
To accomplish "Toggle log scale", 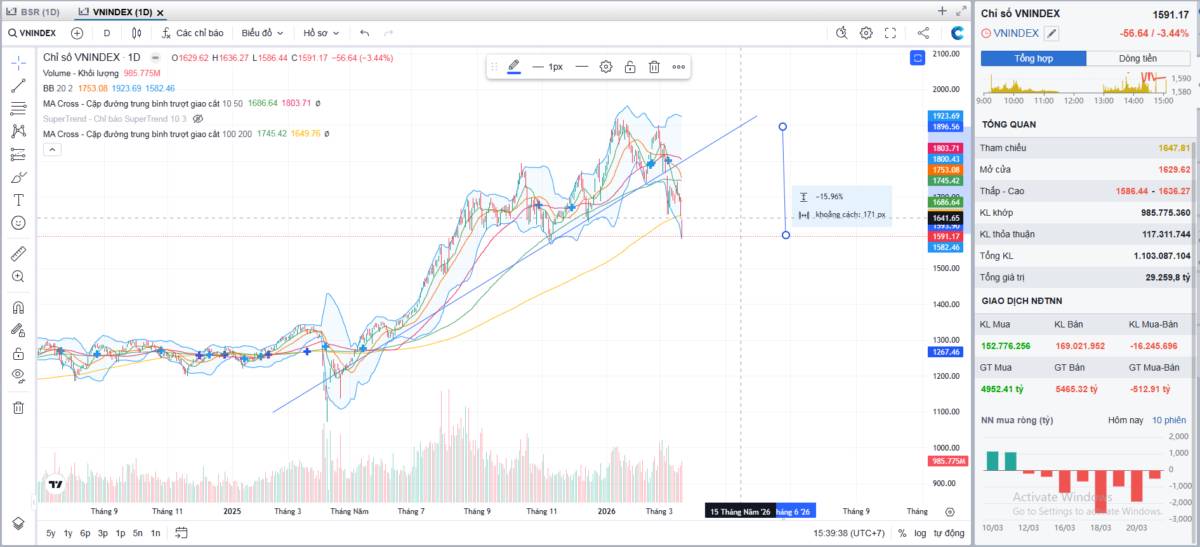I will click(x=920, y=533).
